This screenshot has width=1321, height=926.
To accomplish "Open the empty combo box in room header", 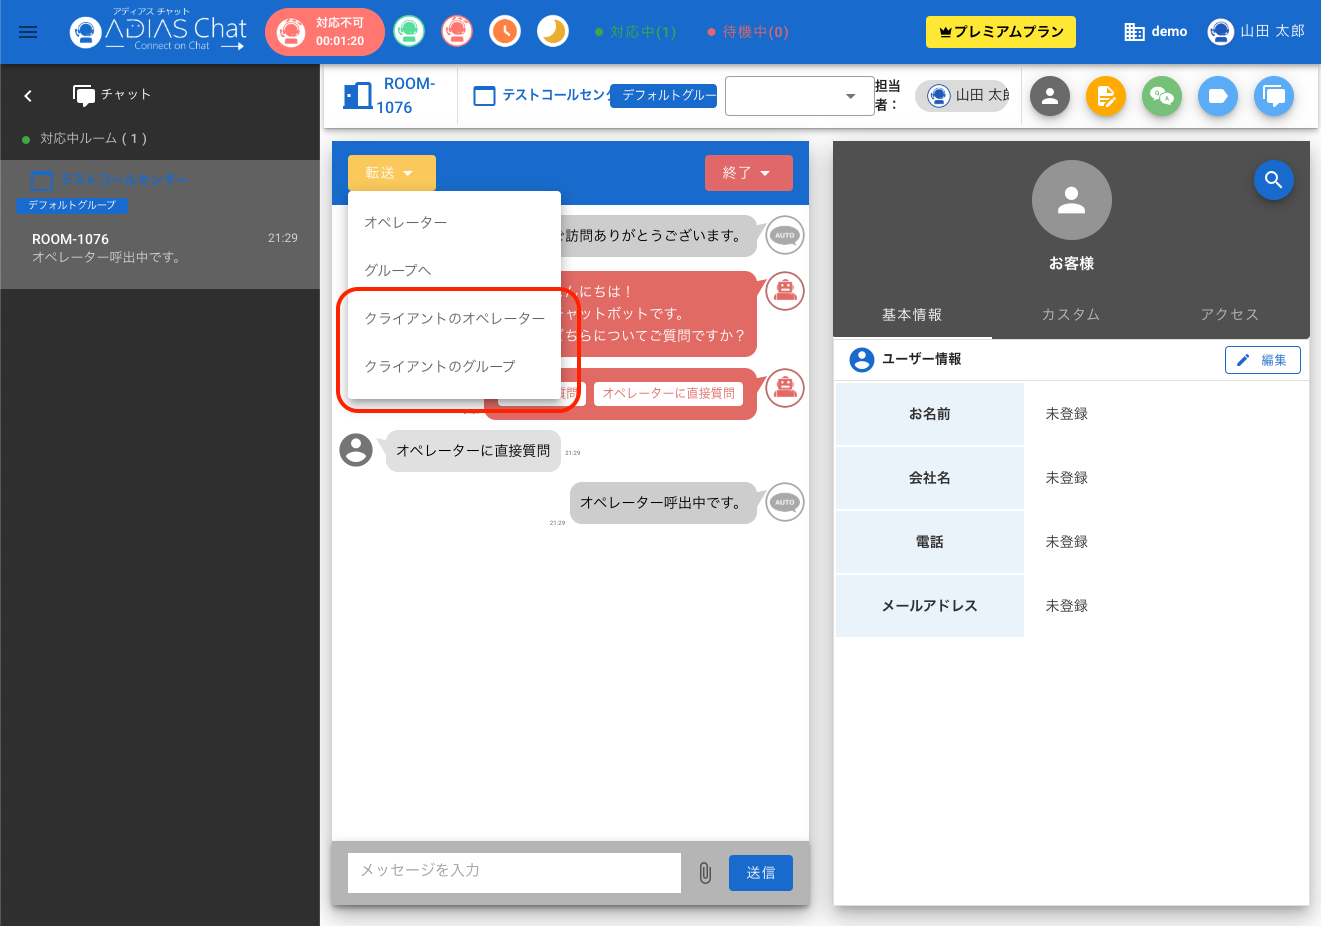I will point(799,96).
